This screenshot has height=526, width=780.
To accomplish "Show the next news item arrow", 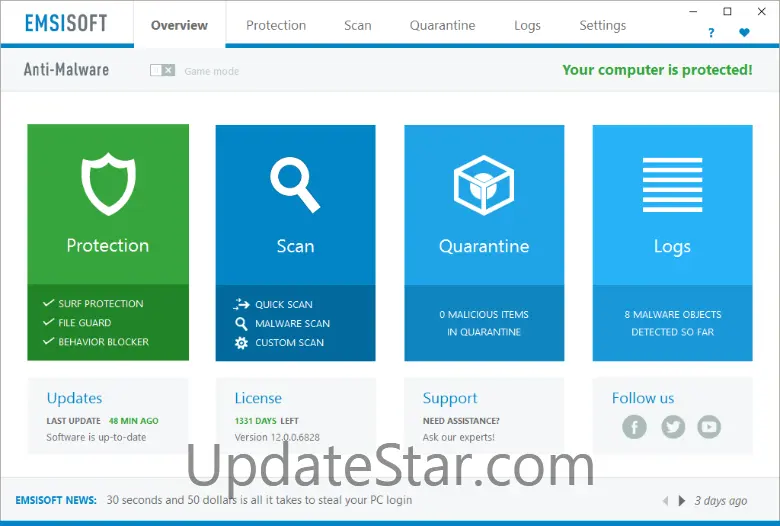I will tap(682, 501).
